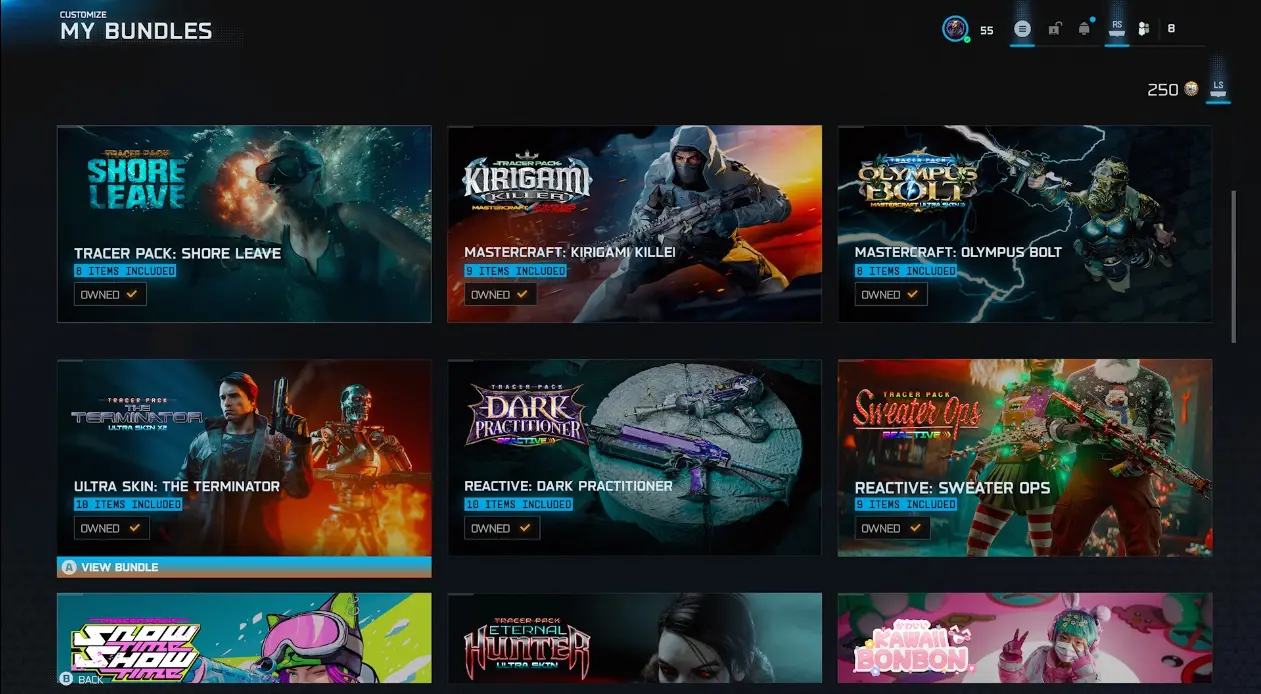Go Back using the bottom prompt
Image resolution: width=1261 pixels, height=694 pixels.
(x=81, y=679)
